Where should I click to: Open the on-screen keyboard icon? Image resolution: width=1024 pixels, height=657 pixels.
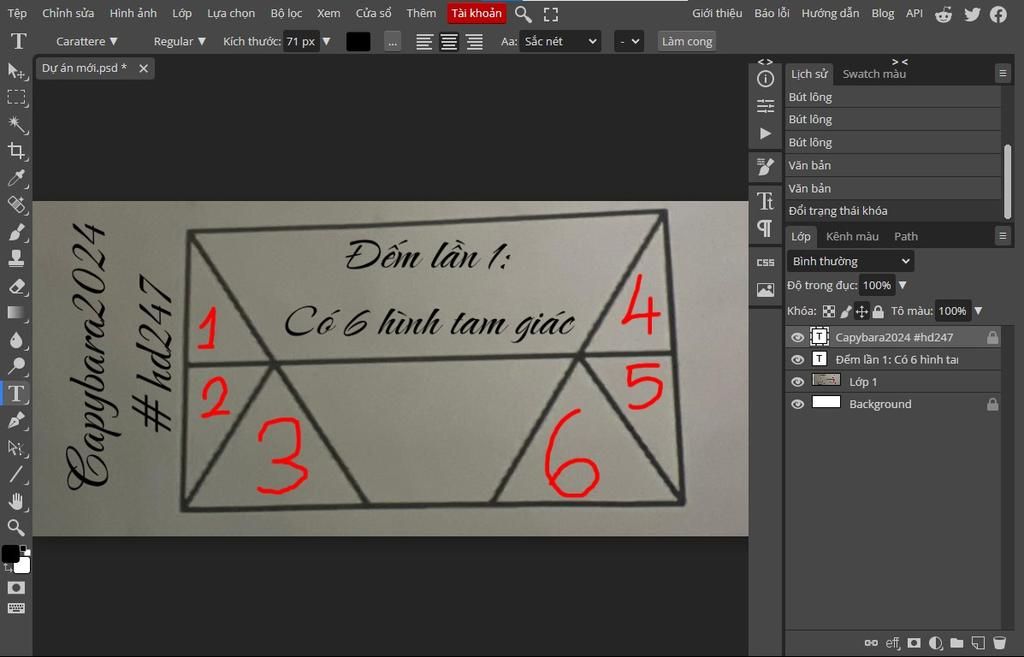tap(16, 608)
